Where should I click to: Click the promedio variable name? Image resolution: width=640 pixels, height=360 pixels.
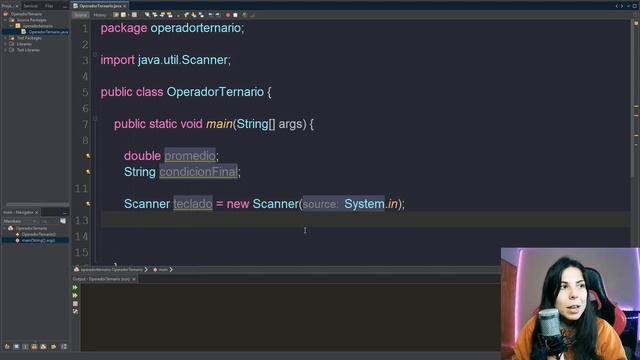(190, 156)
